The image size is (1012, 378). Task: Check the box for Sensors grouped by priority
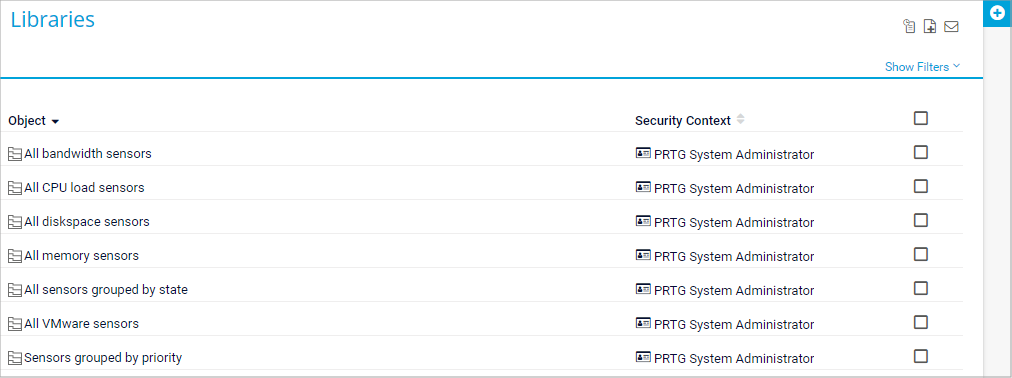point(921,356)
